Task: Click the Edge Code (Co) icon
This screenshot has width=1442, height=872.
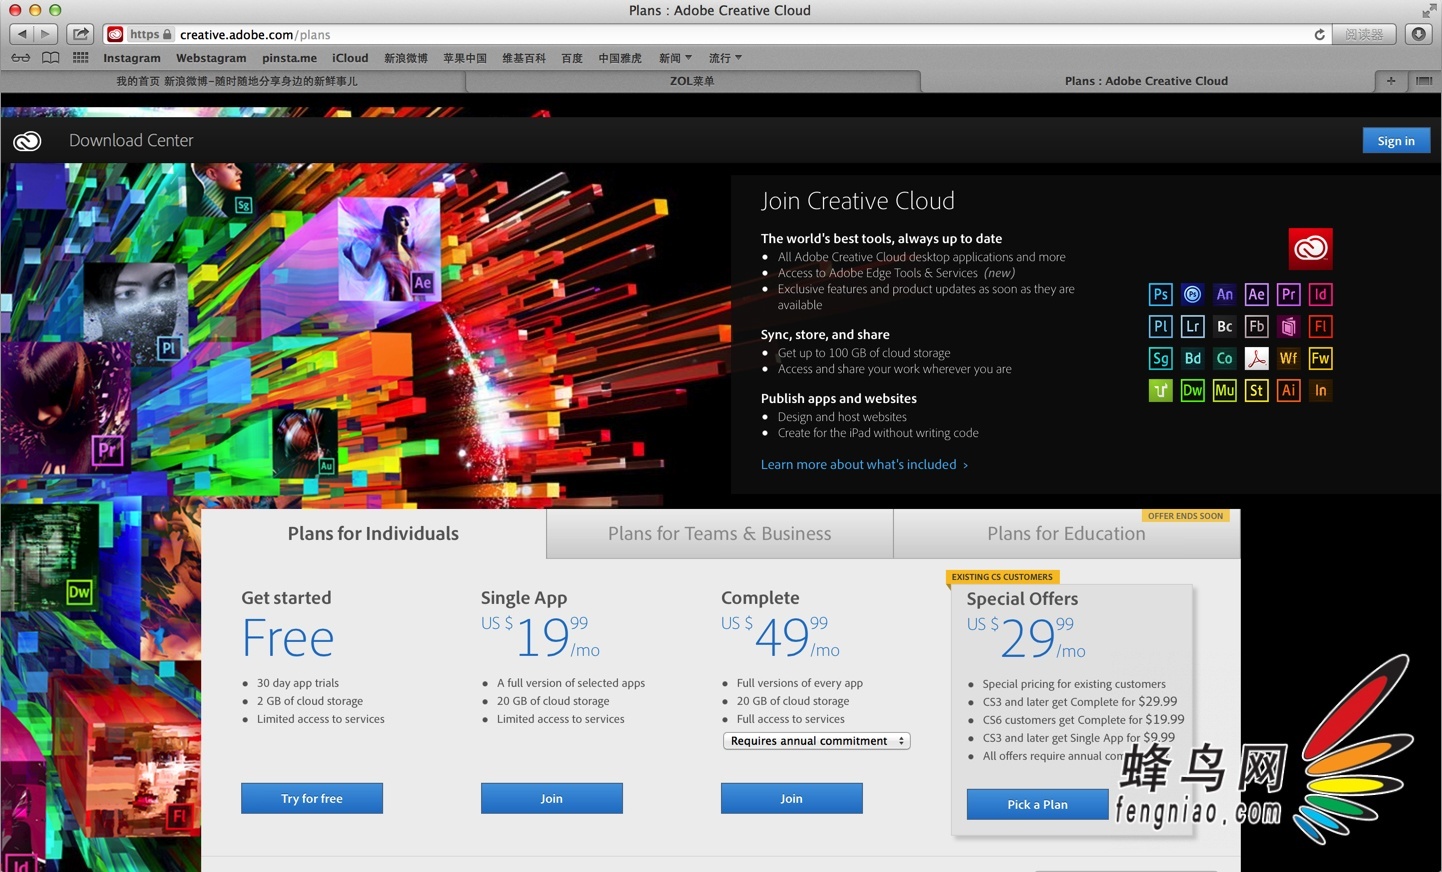Action: (1224, 358)
